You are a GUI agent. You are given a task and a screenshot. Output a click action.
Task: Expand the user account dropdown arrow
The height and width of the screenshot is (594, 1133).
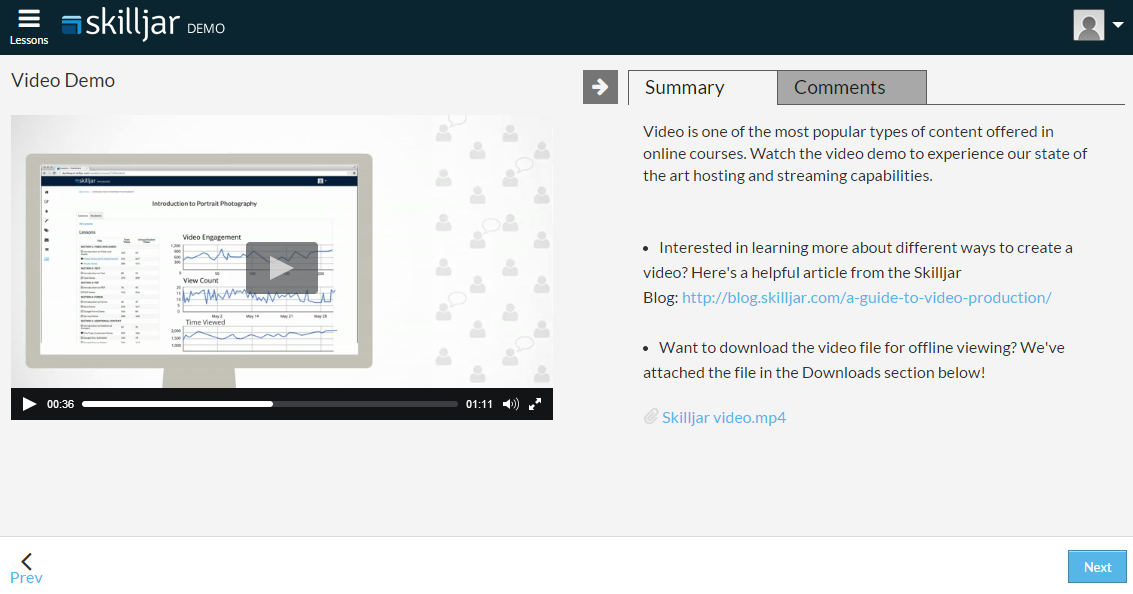click(x=1118, y=26)
